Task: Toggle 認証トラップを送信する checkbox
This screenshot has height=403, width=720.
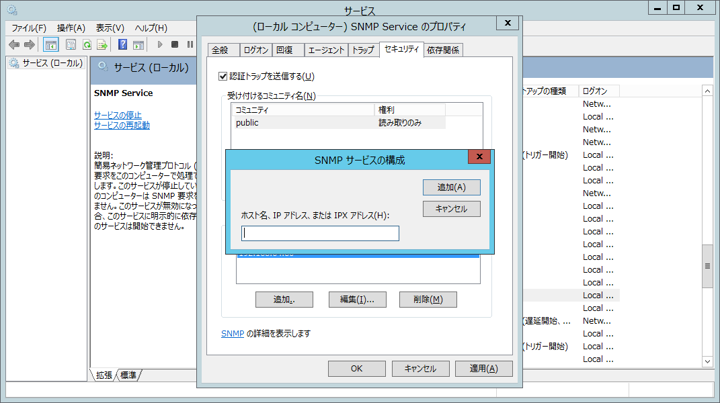Action: (x=223, y=76)
